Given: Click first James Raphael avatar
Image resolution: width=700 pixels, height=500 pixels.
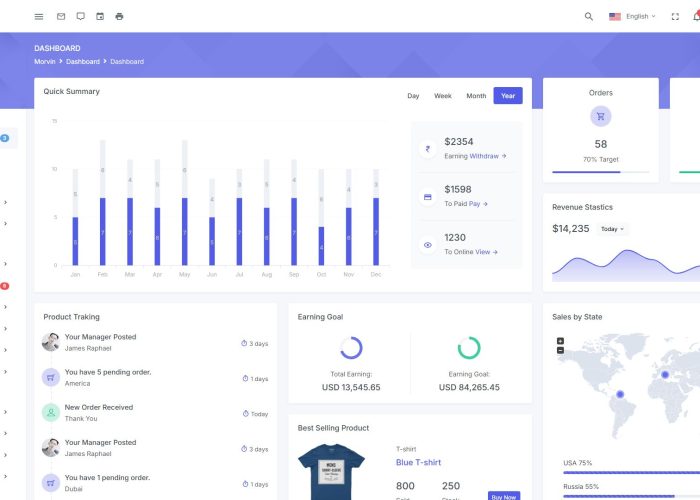Looking at the screenshot, I should [x=50, y=342].
